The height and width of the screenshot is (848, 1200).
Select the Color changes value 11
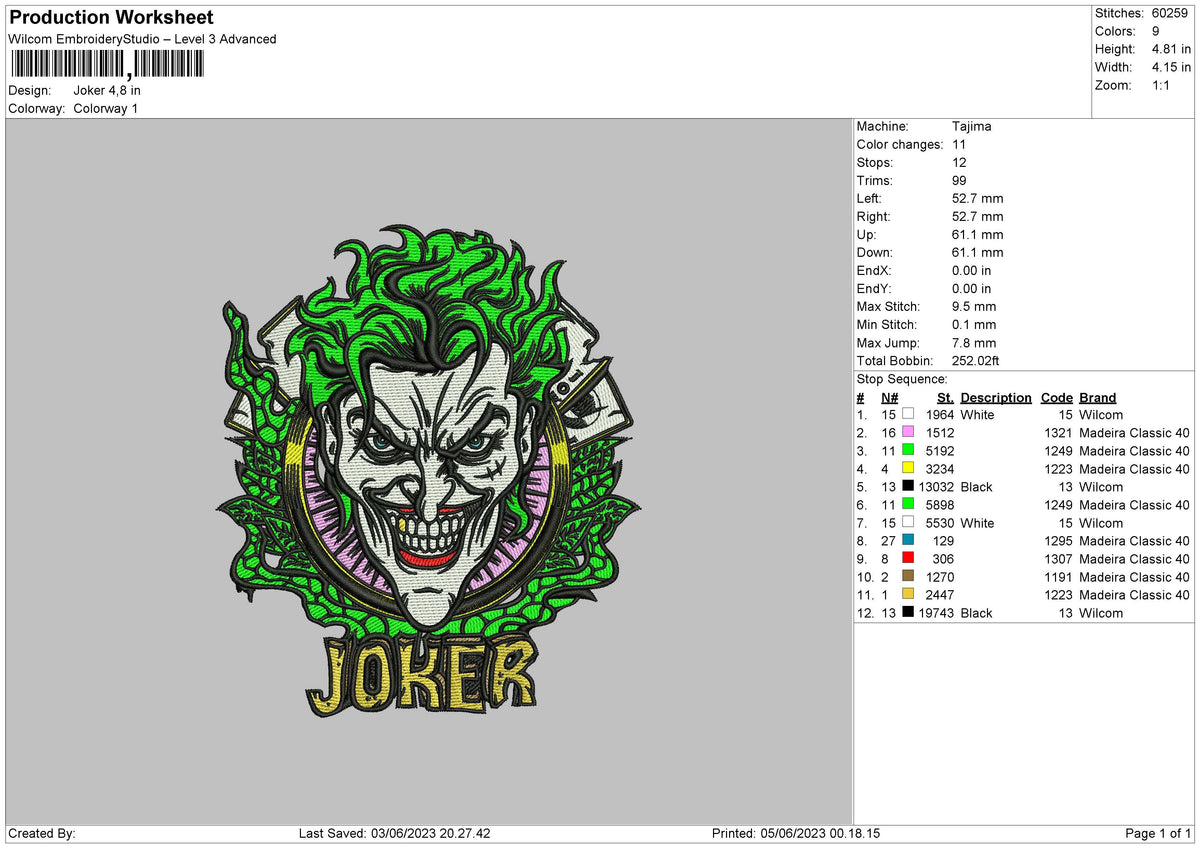[960, 145]
